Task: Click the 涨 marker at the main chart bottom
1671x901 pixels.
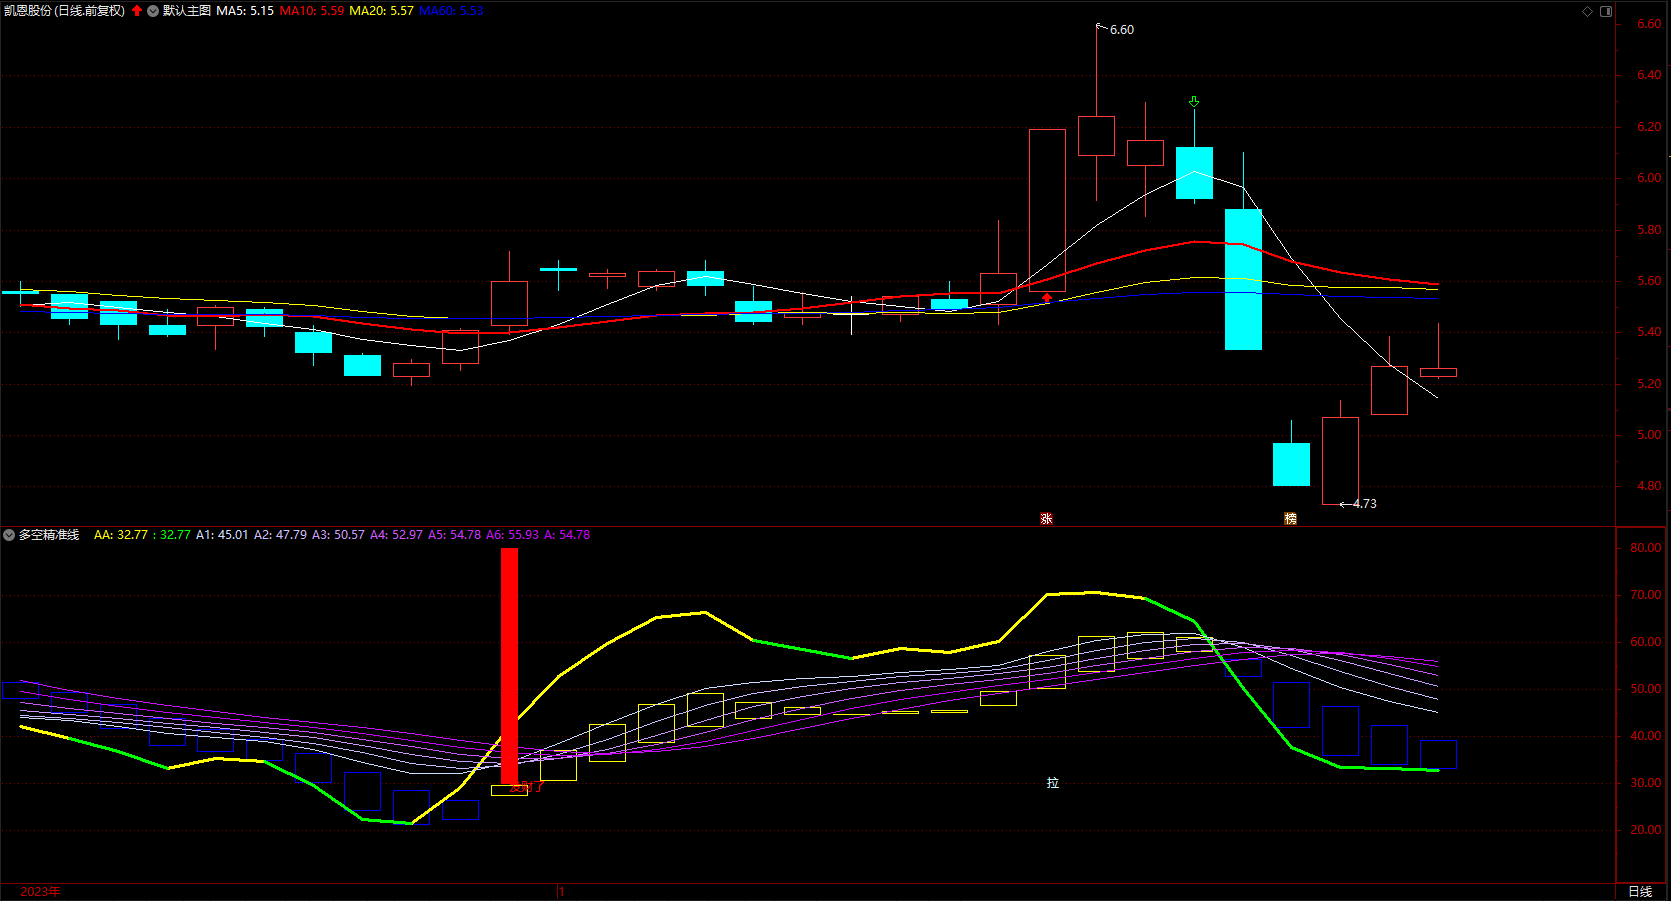Action: (x=1046, y=518)
